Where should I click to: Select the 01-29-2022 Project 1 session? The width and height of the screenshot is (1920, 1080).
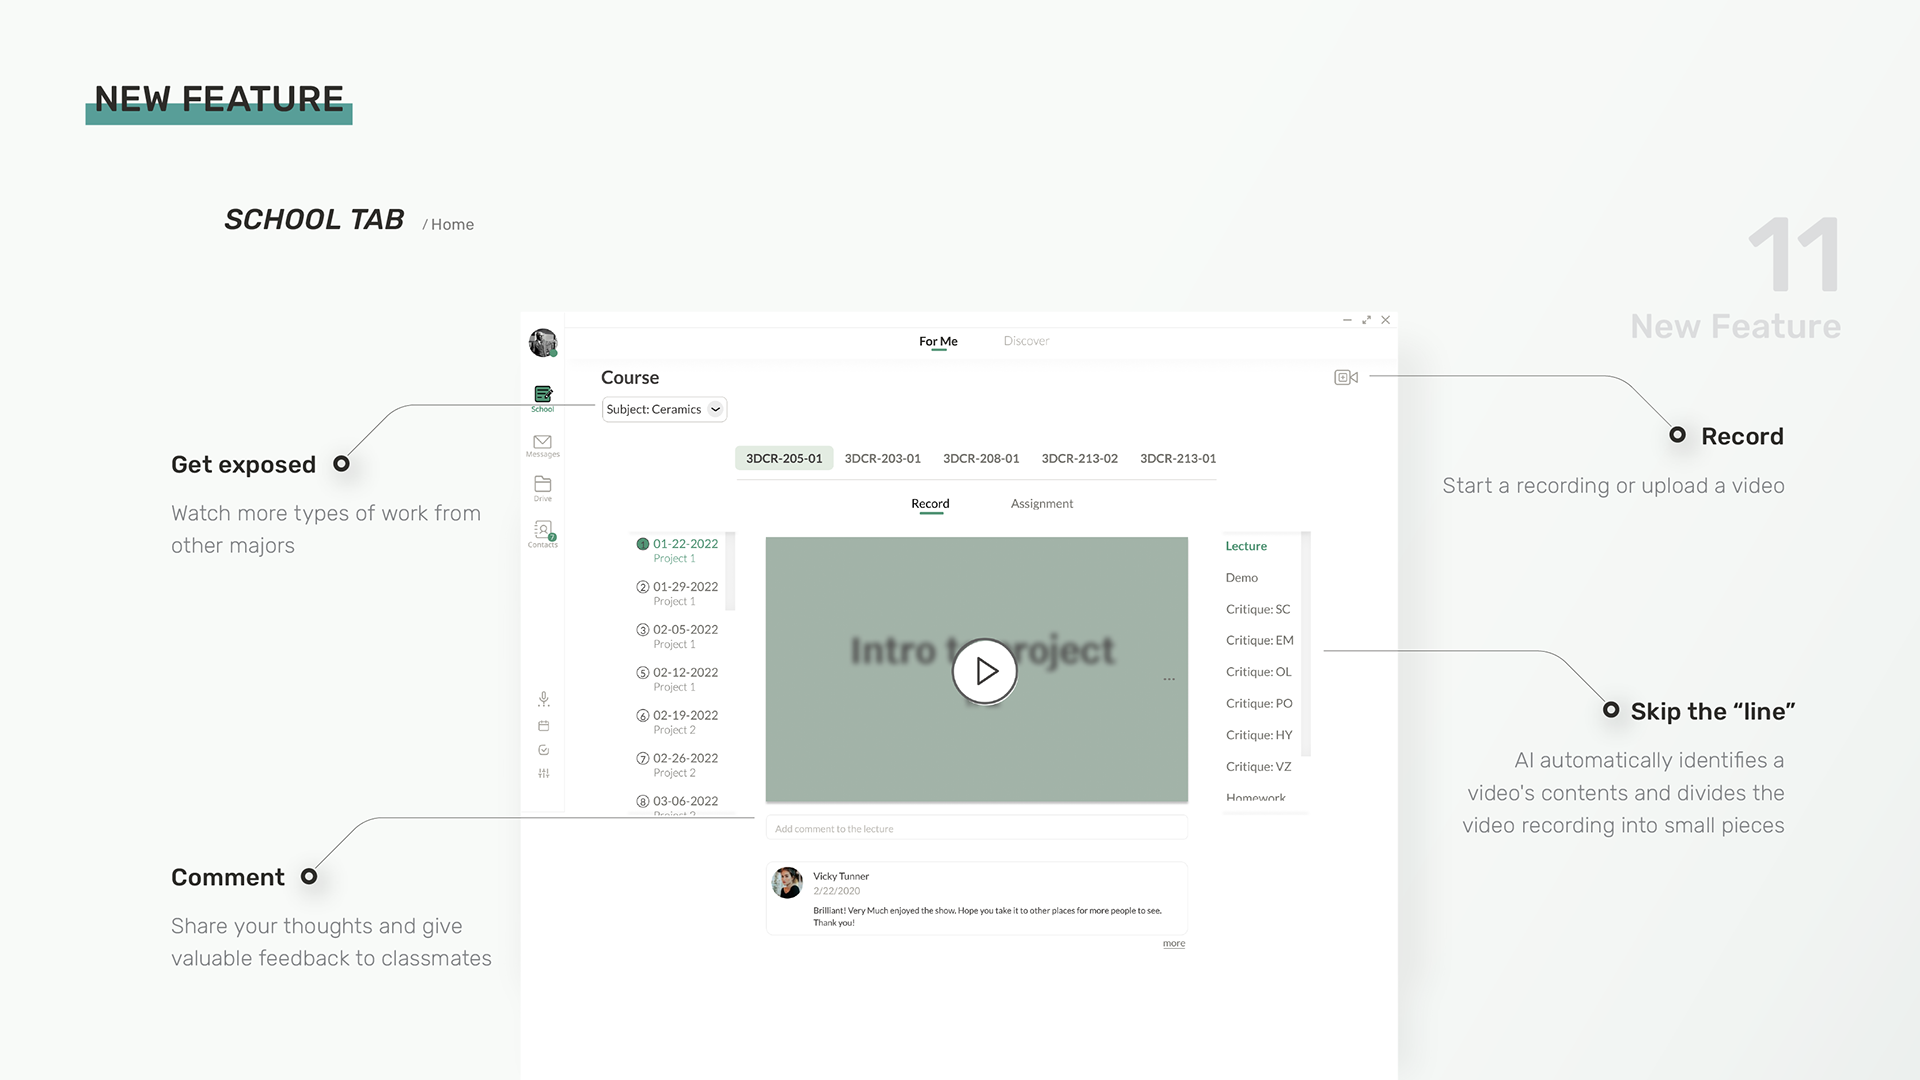tap(684, 592)
